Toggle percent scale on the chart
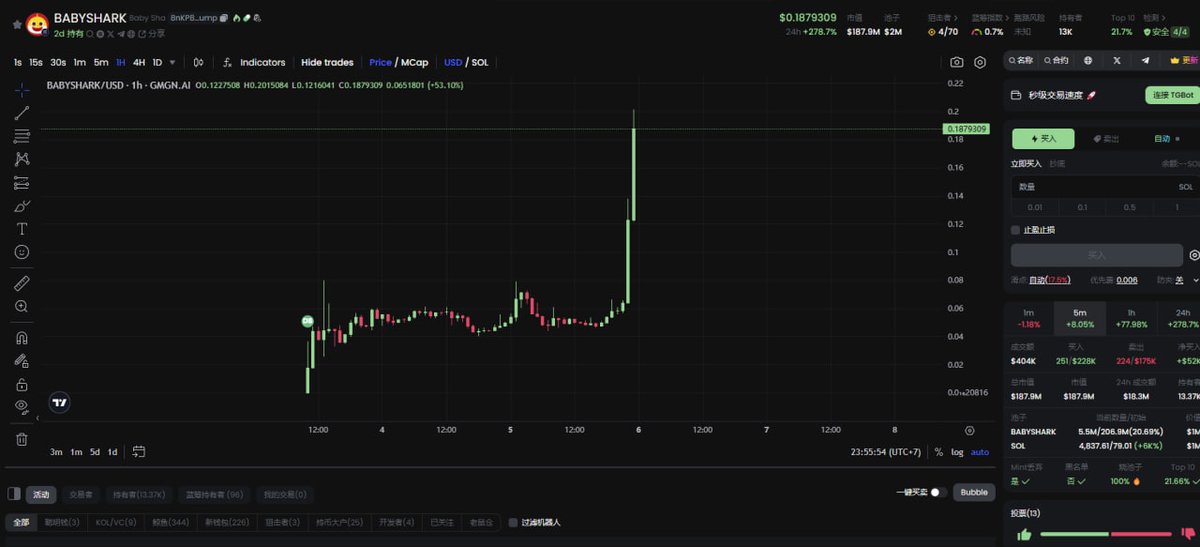The height and width of the screenshot is (547, 1200). click(x=938, y=452)
